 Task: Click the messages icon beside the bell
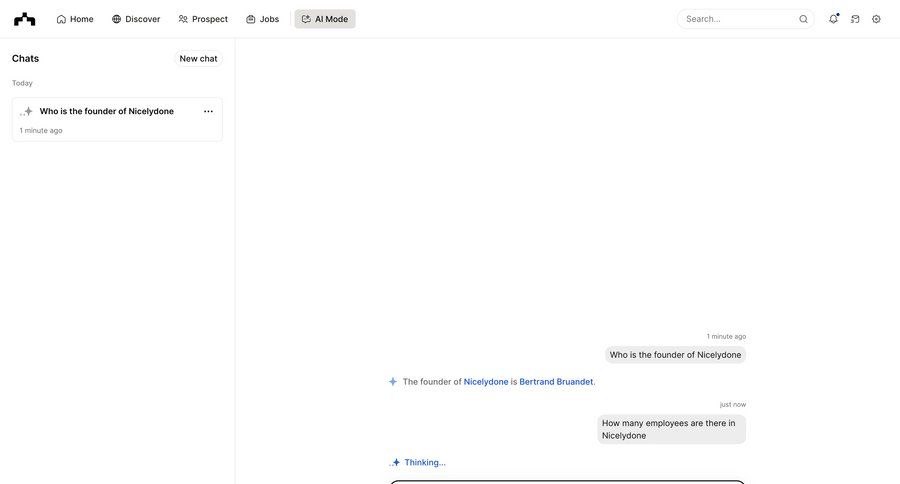pyautogui.click(x=855, y=19)
